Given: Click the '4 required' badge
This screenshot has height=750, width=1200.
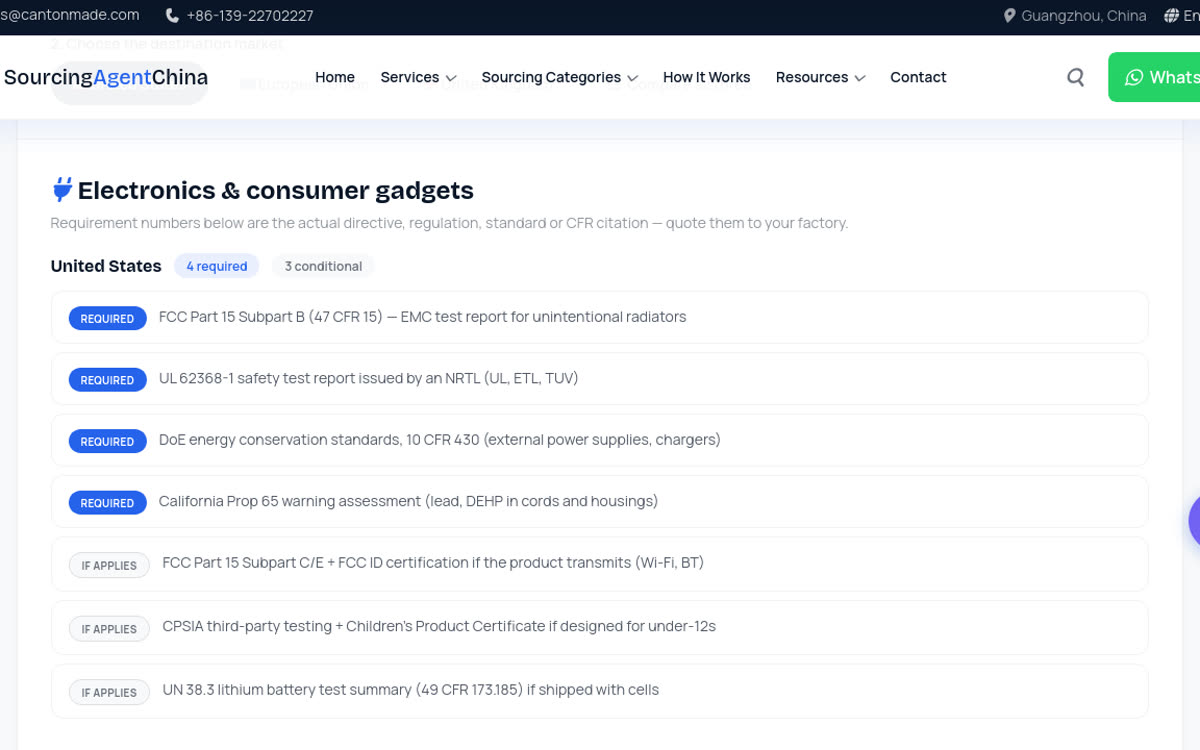Looking at the screenshot, I should [217, 266].
